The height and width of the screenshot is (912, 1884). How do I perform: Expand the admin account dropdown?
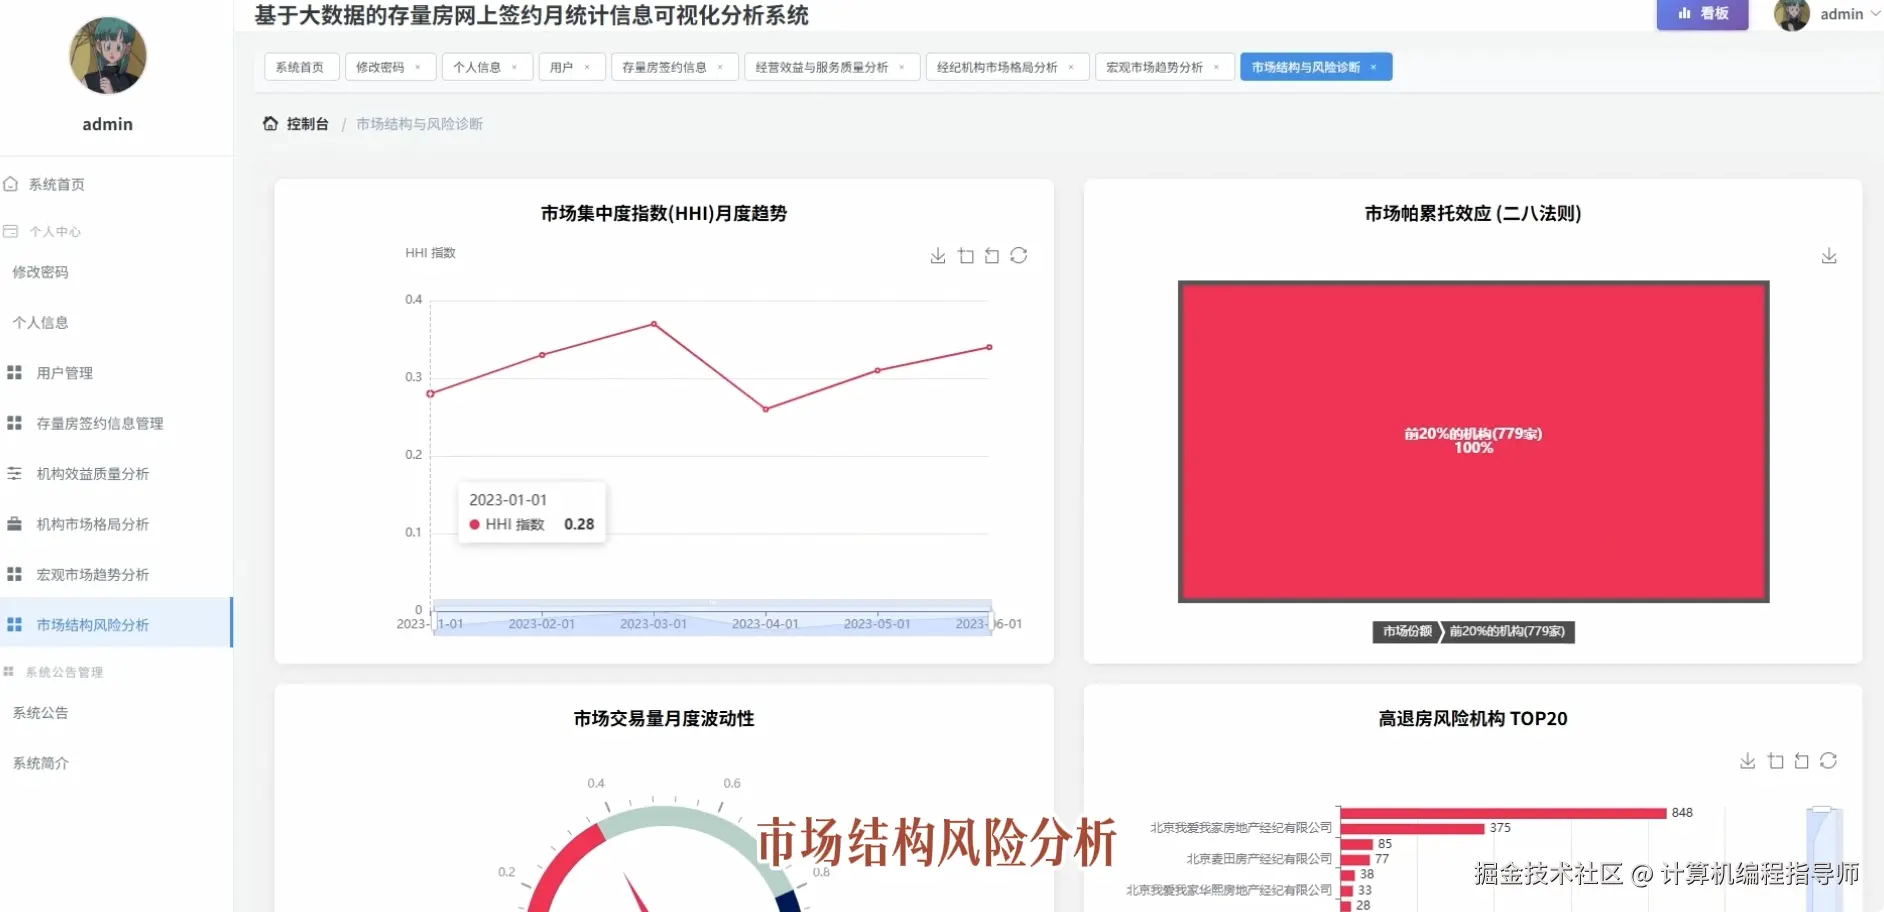pyautogui.click(x=1845, y=14)
